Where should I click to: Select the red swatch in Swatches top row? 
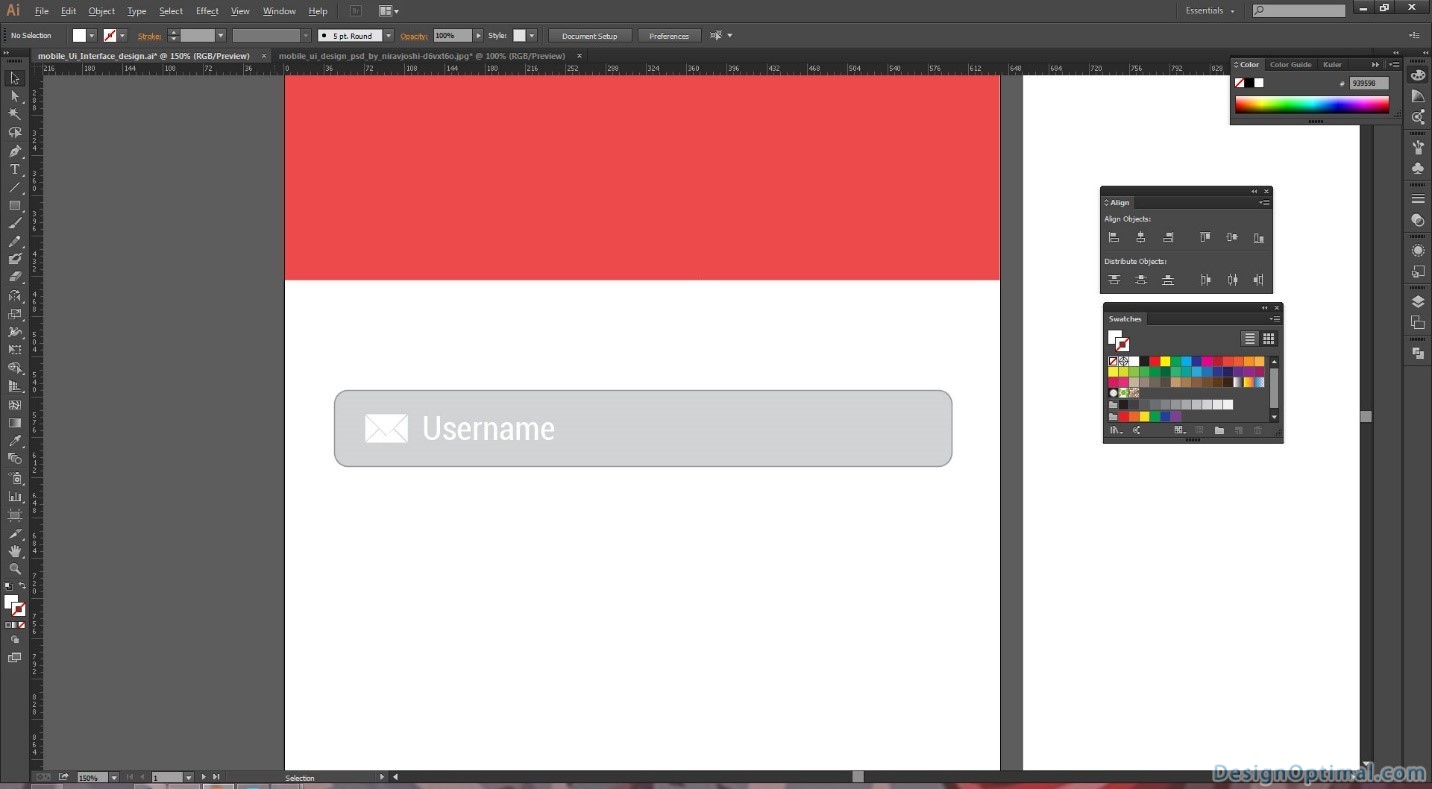[x=1154, y=361]
